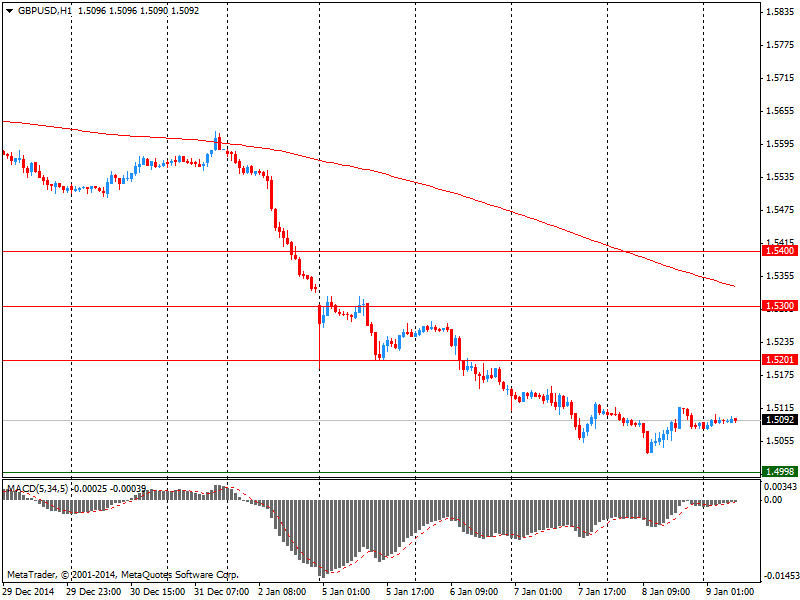Image resolution: width=800 pixels, height=600 pixels.
Task: Click the 1.5715 price scale value
Action: click(780, 78)
